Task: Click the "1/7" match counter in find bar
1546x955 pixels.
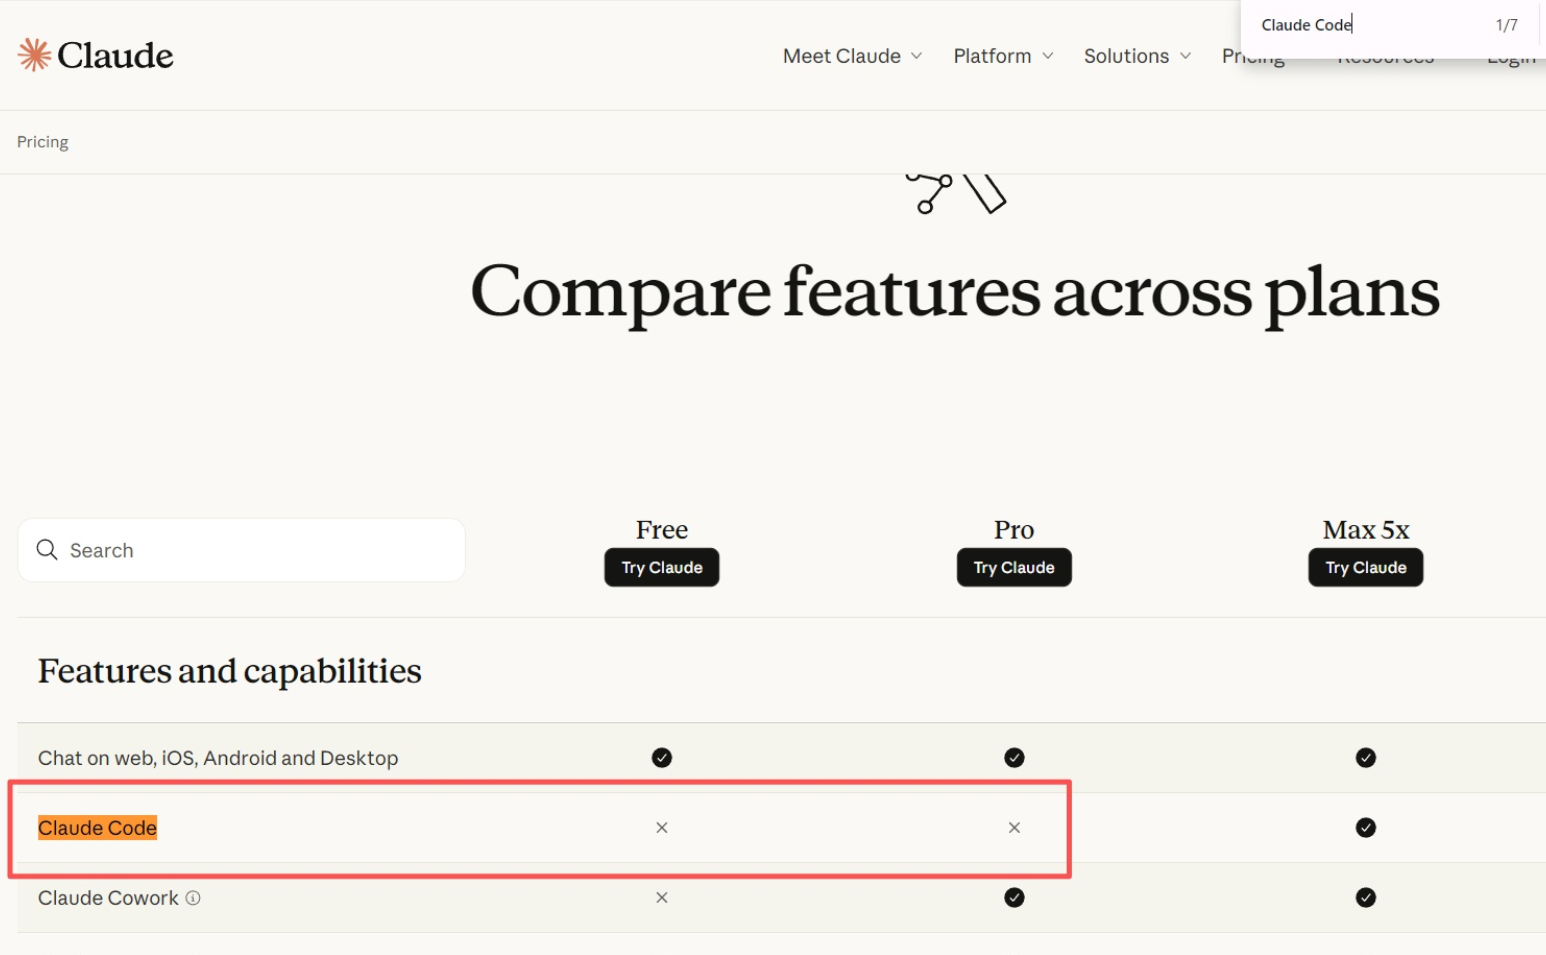Action: (1506, 25)
